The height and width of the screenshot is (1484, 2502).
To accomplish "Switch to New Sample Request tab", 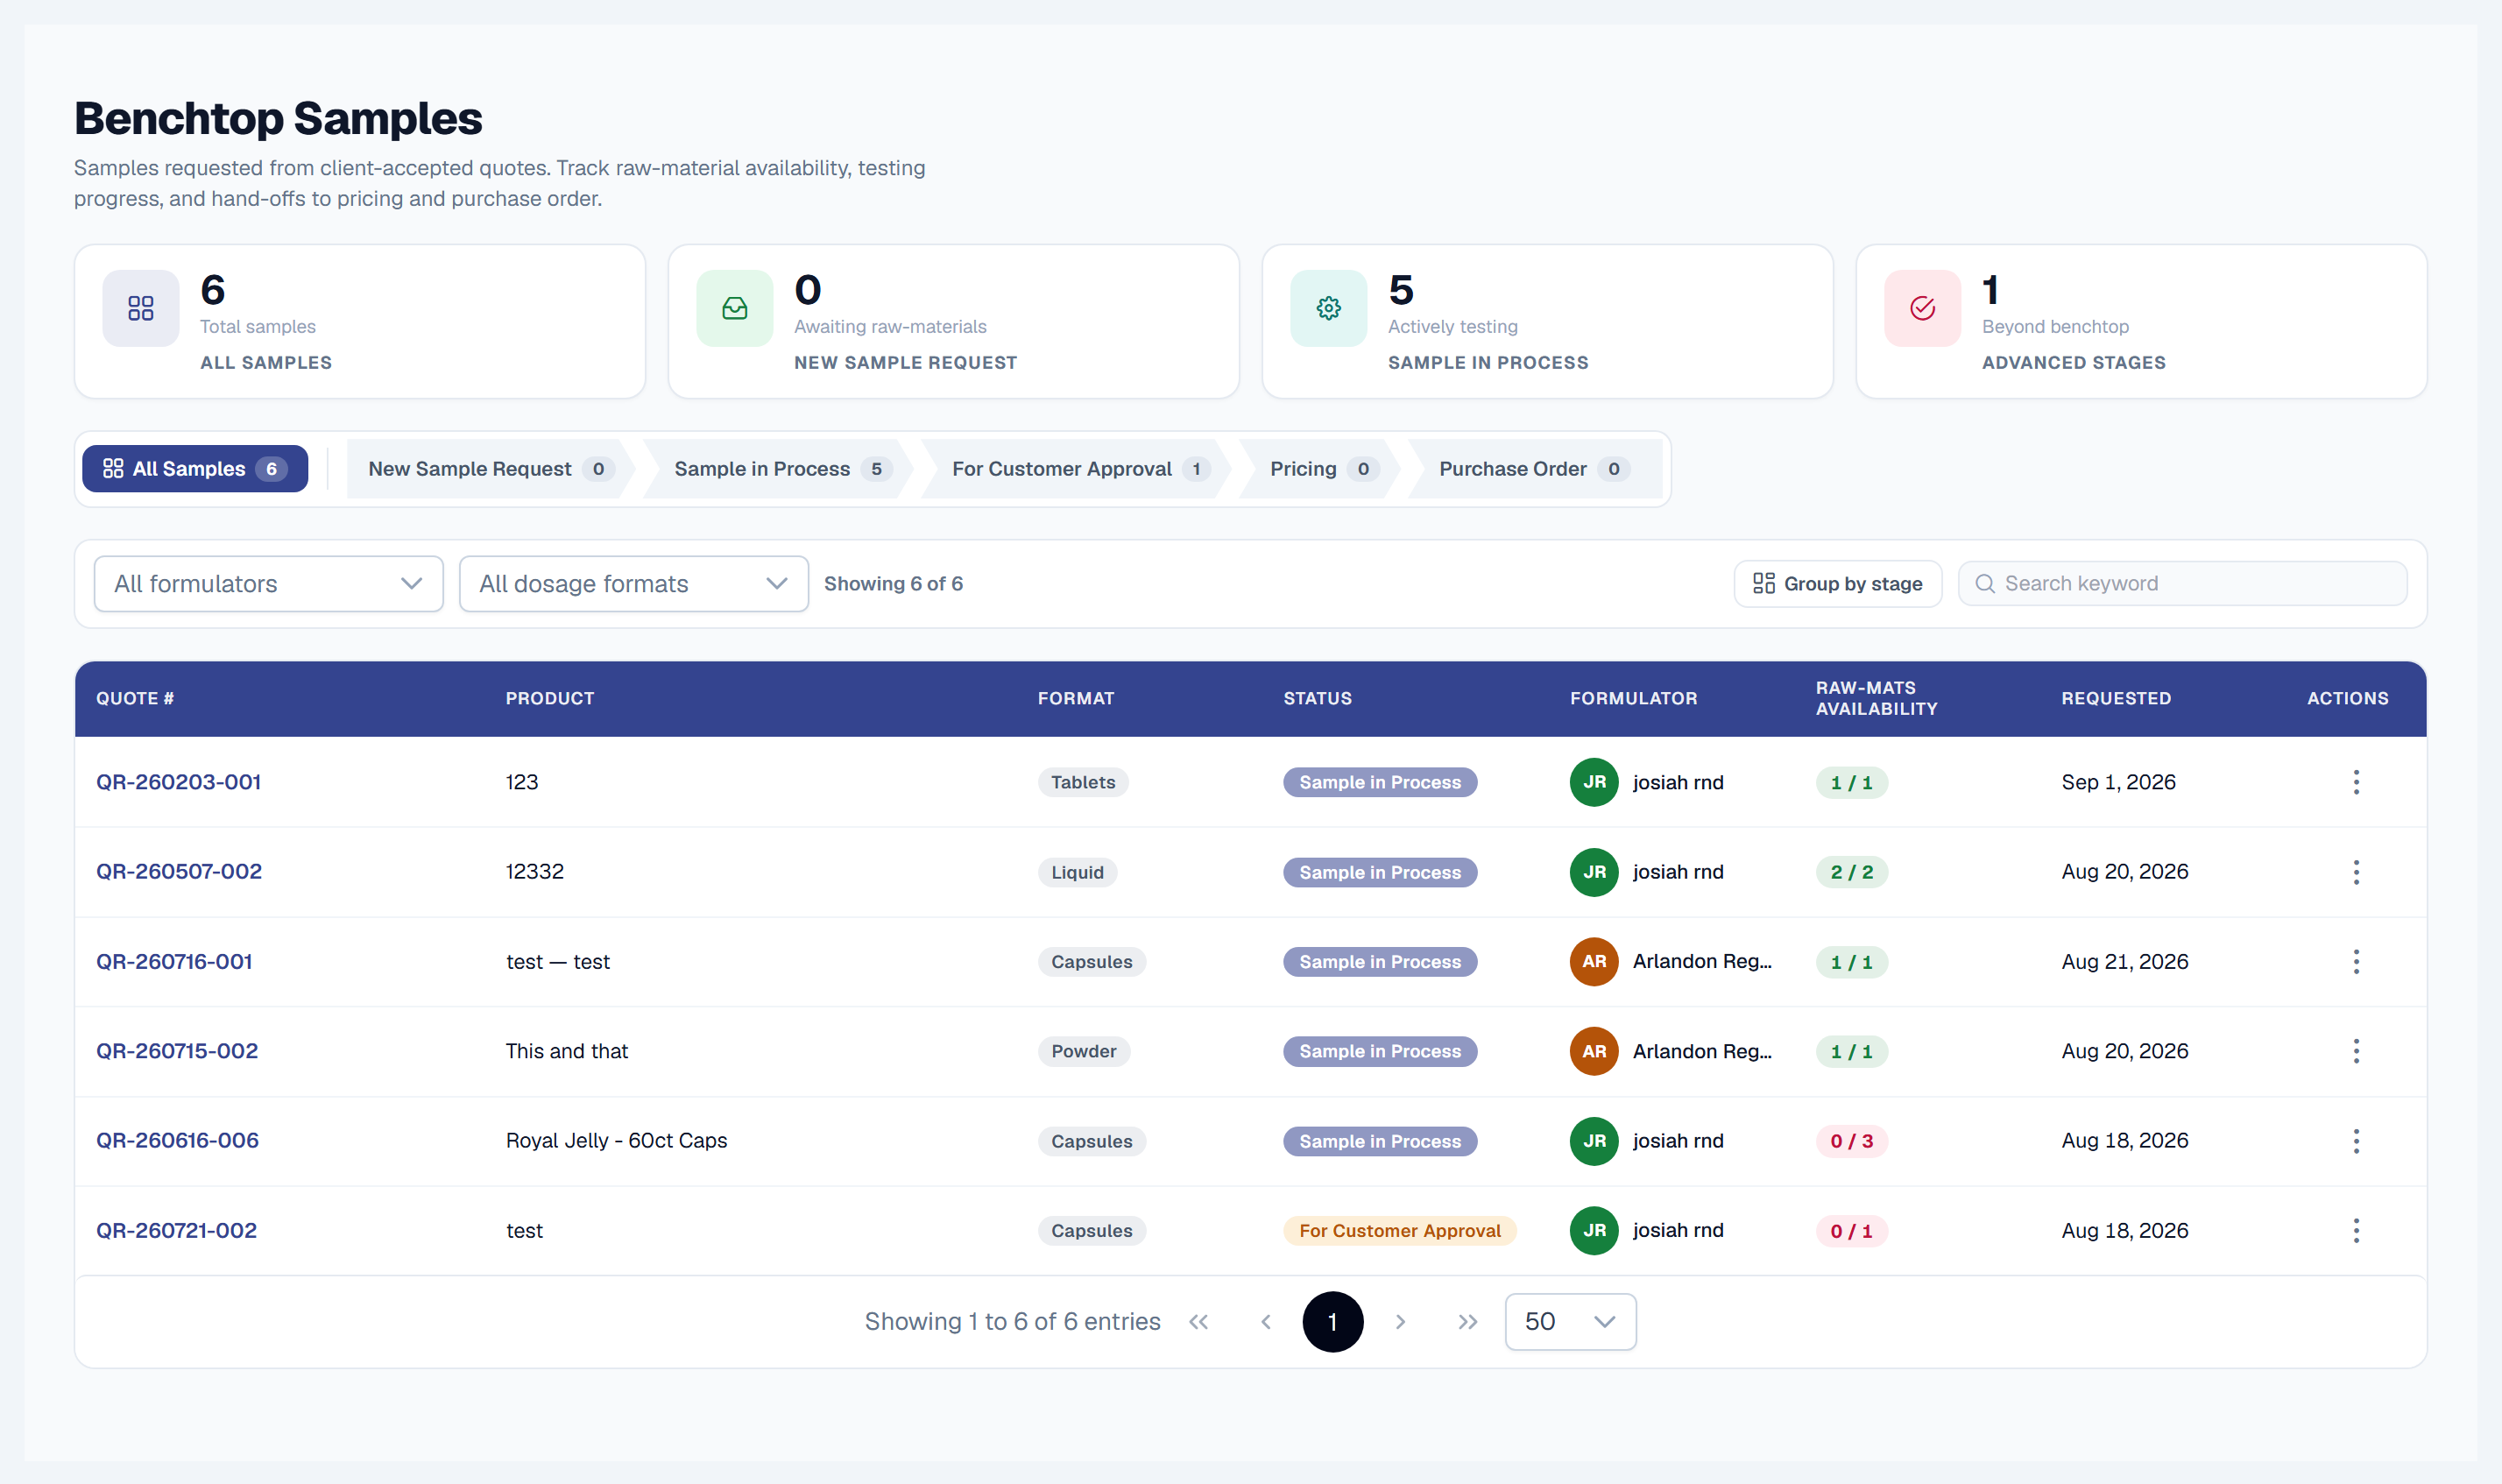I will coord(491,469).
